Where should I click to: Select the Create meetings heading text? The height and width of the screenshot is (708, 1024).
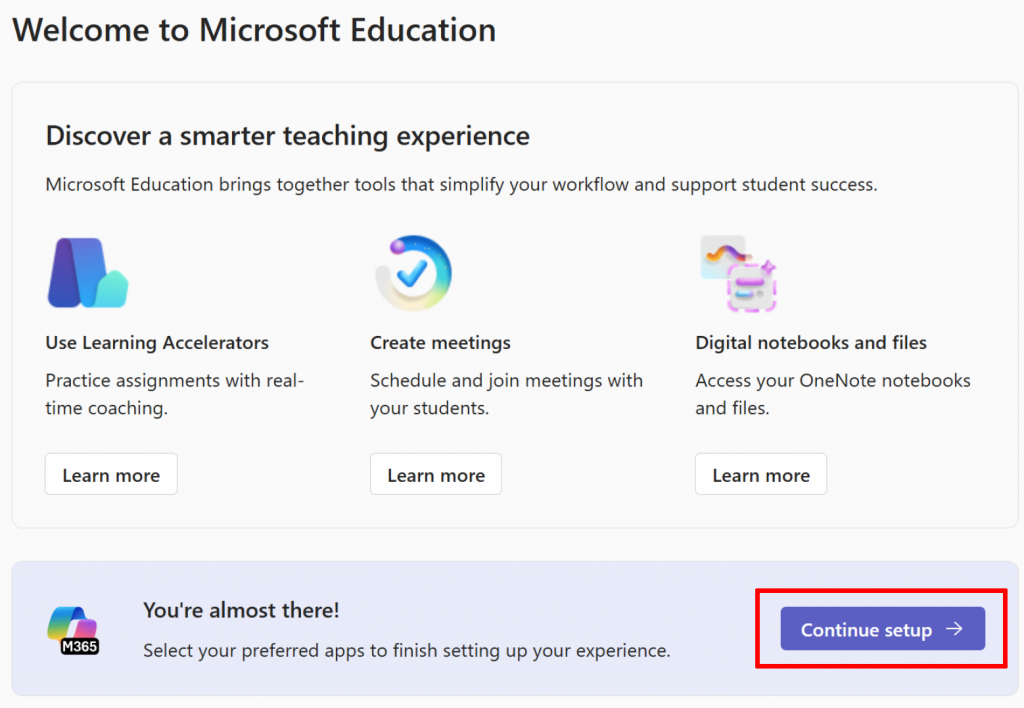[440, 342]
